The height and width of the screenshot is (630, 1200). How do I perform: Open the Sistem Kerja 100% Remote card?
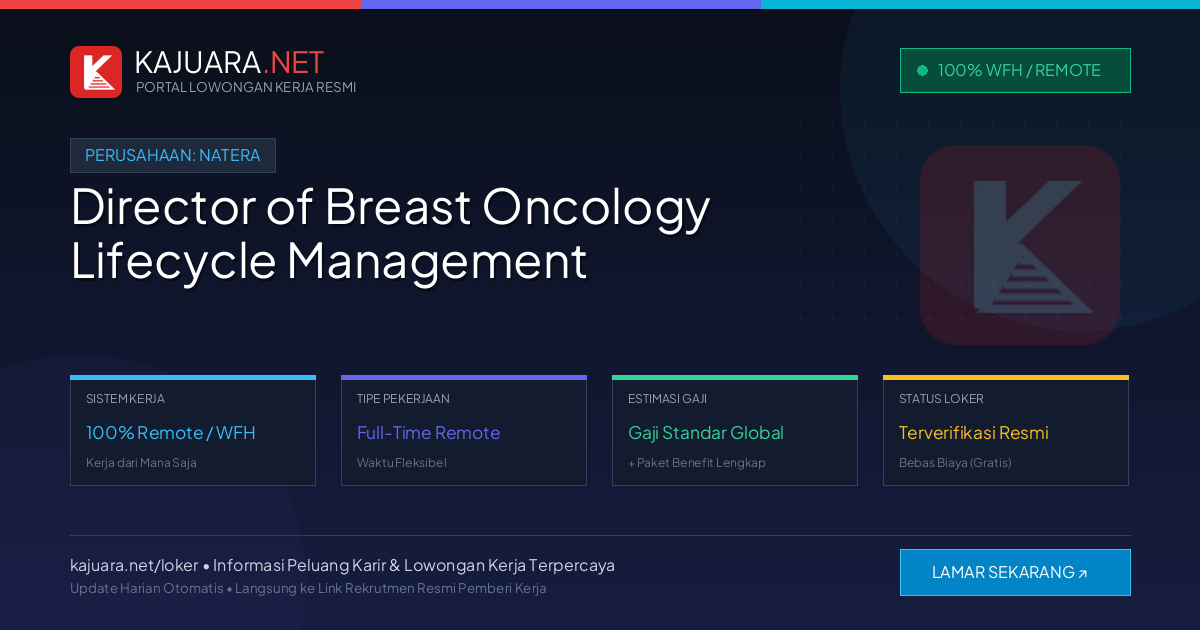(193, 431)
